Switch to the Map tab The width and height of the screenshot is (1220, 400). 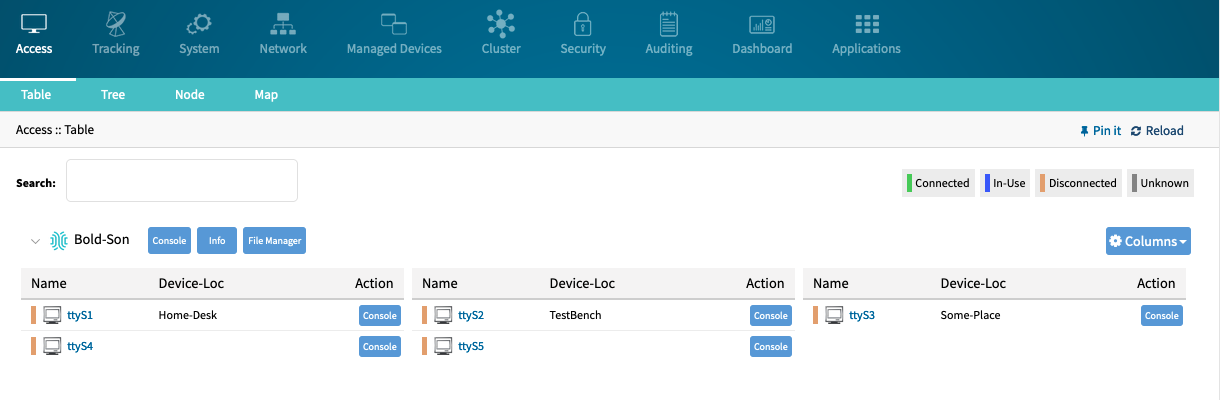tap(266, 95)
